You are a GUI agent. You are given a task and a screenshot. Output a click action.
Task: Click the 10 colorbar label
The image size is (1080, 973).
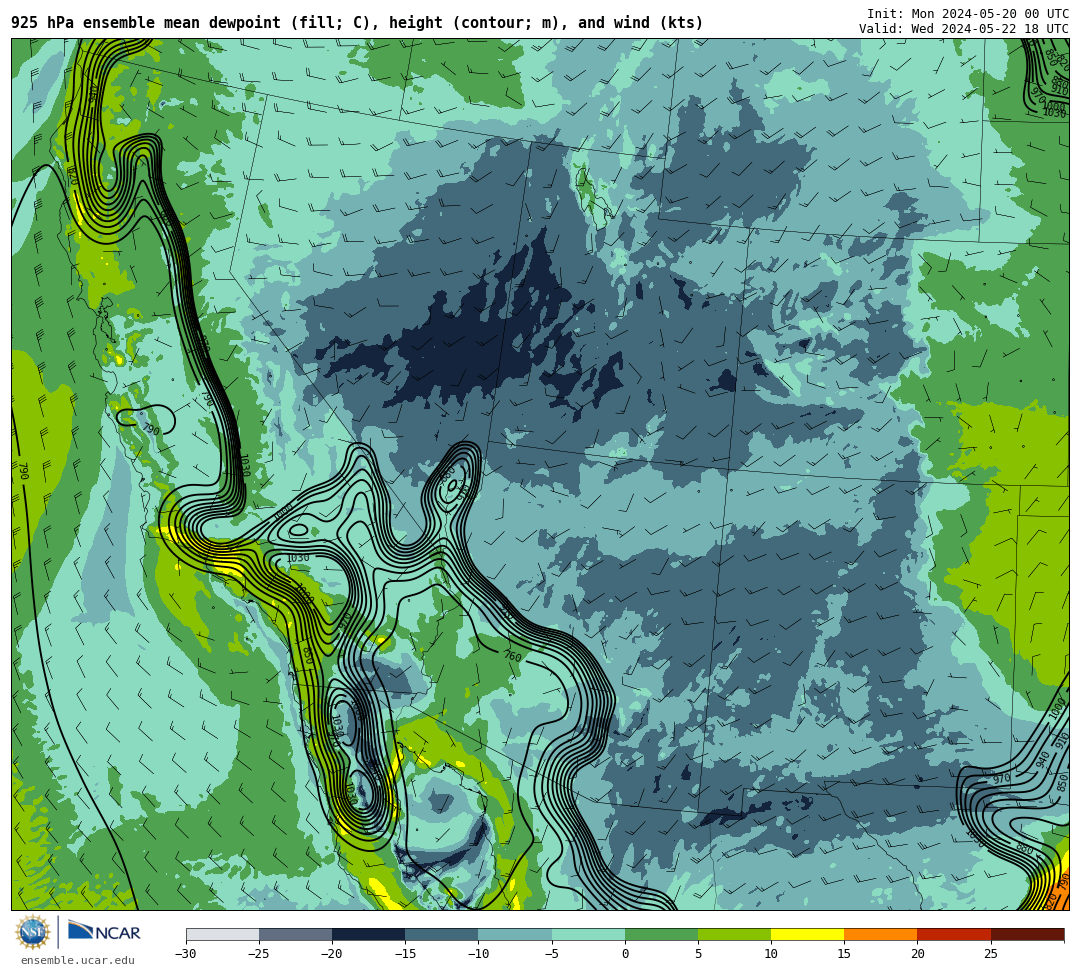point(771,954)
